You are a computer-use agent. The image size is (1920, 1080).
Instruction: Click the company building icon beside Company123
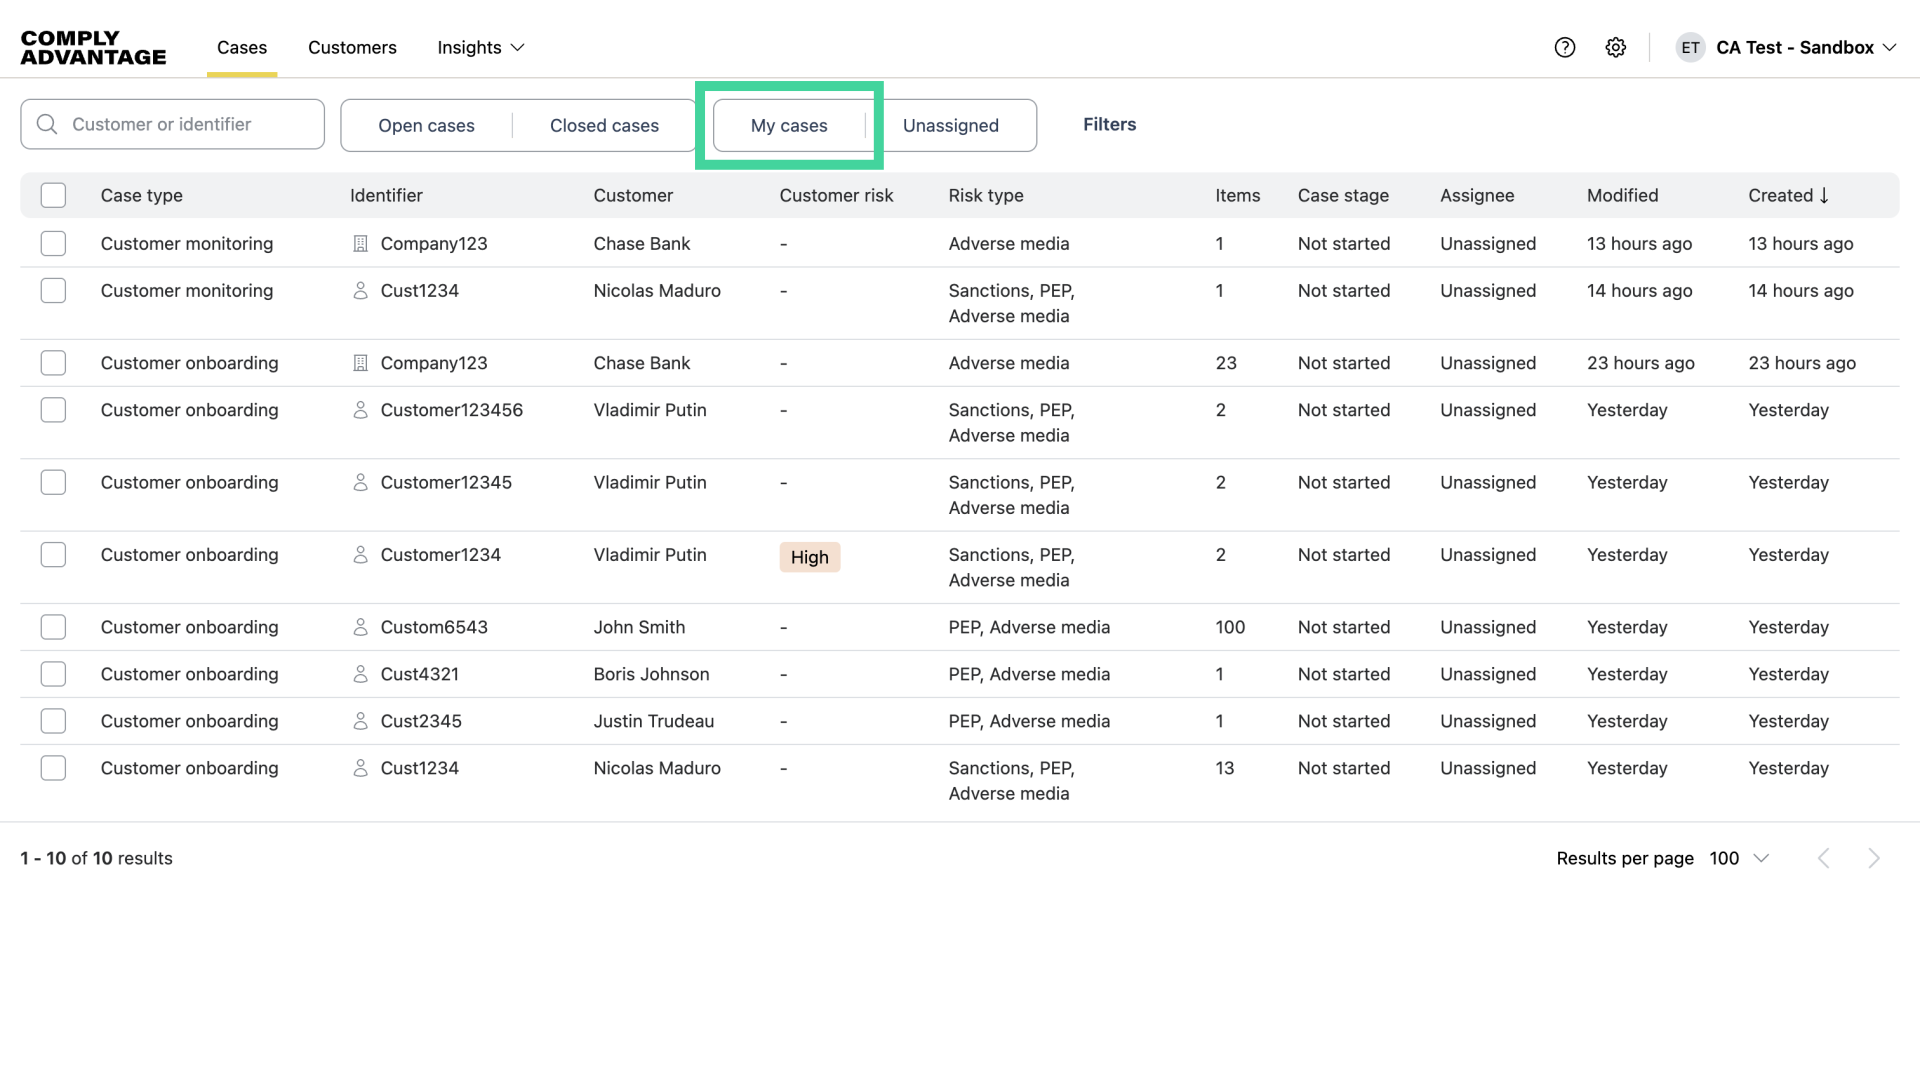coord(361,243)
